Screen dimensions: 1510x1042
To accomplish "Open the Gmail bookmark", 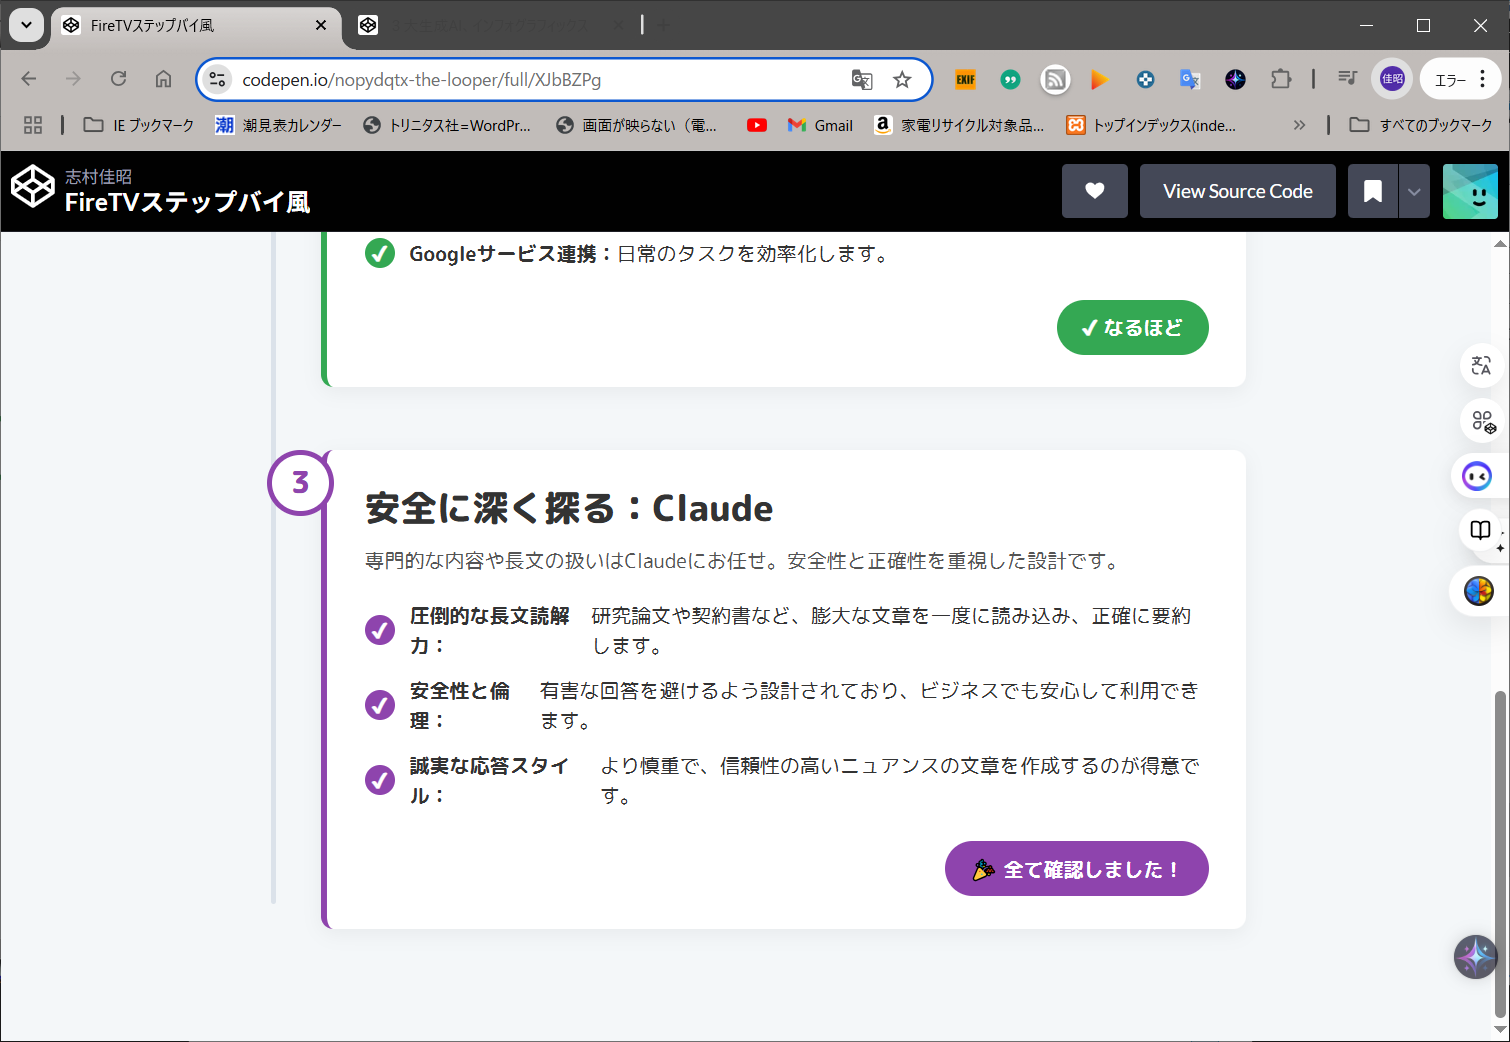I will pyautogui.click(x=820, y=125).
